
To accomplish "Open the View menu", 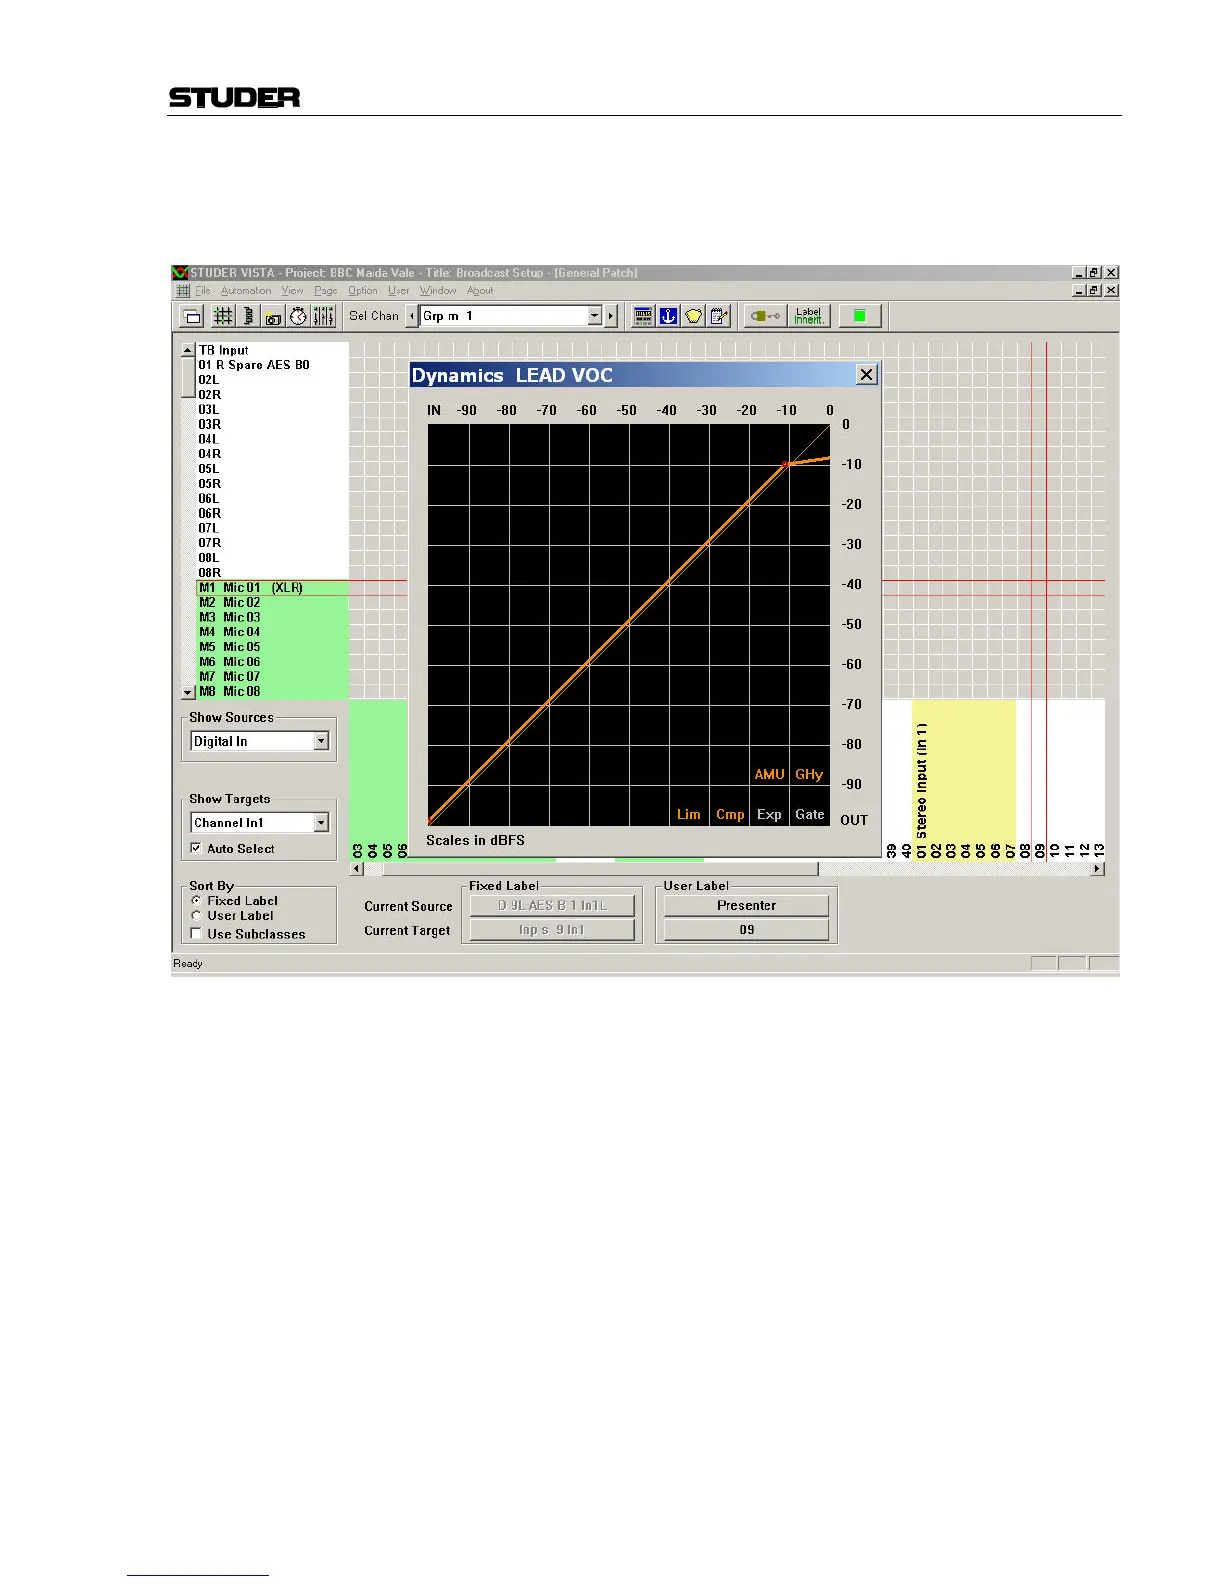I will click(292, 291).
